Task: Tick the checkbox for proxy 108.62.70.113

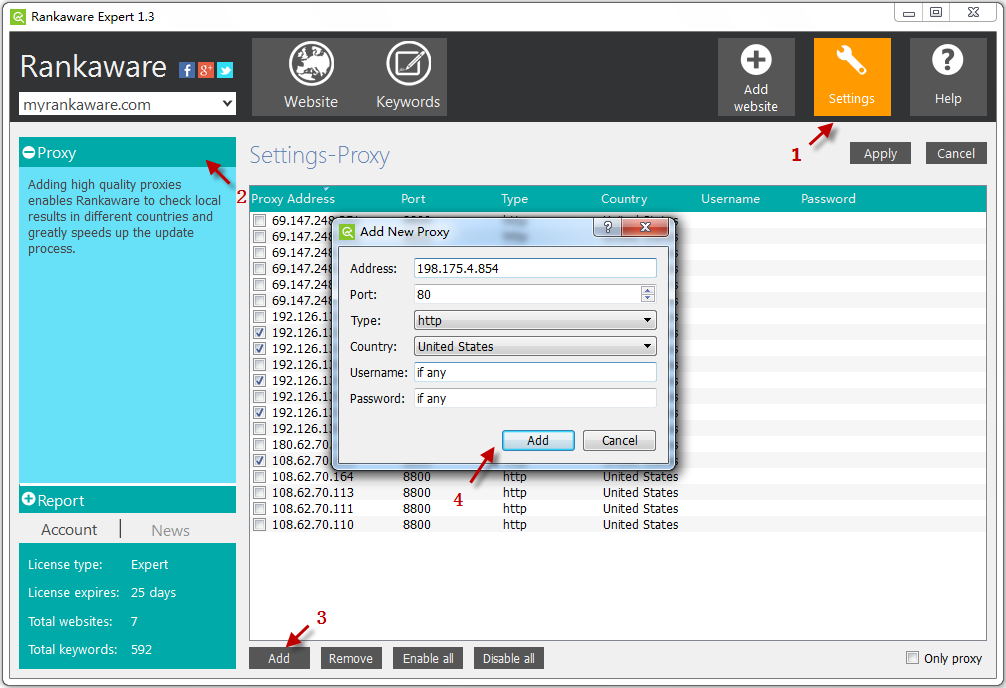Action: 259,493
